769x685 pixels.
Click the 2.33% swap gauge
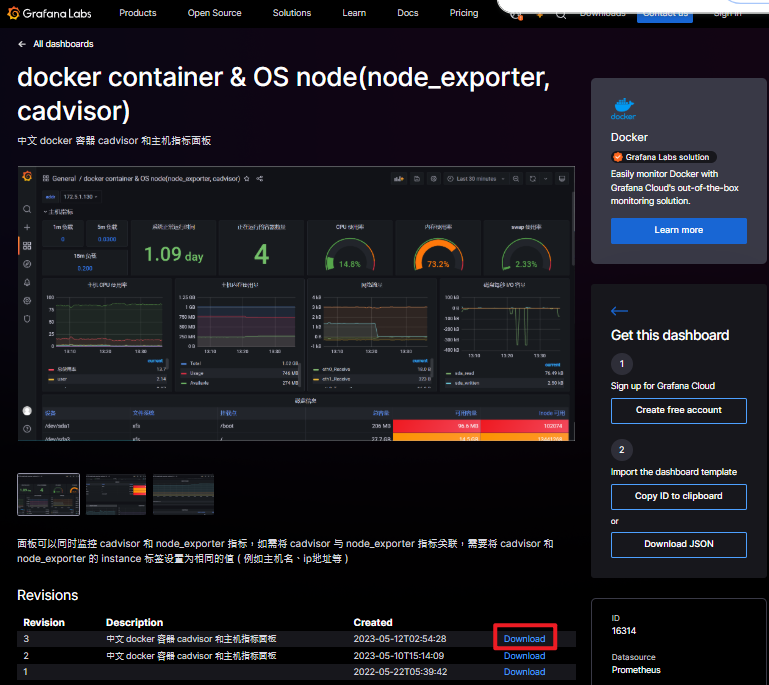click(526, 255)
